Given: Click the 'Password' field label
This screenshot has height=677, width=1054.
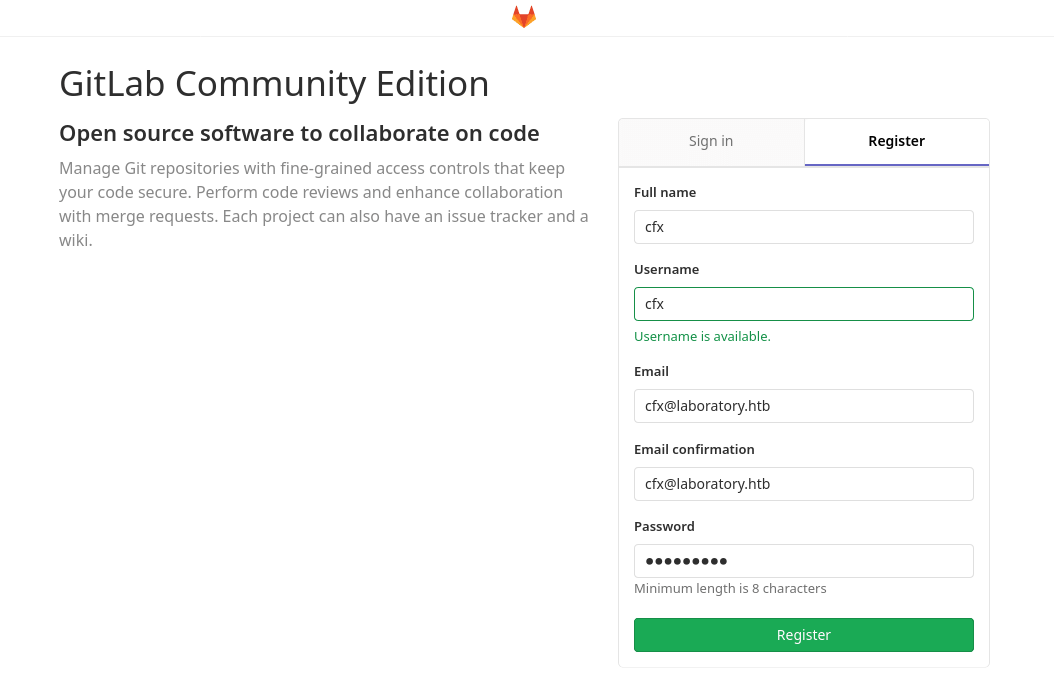Looking at the screenshot, I should [x=664, y=526].
